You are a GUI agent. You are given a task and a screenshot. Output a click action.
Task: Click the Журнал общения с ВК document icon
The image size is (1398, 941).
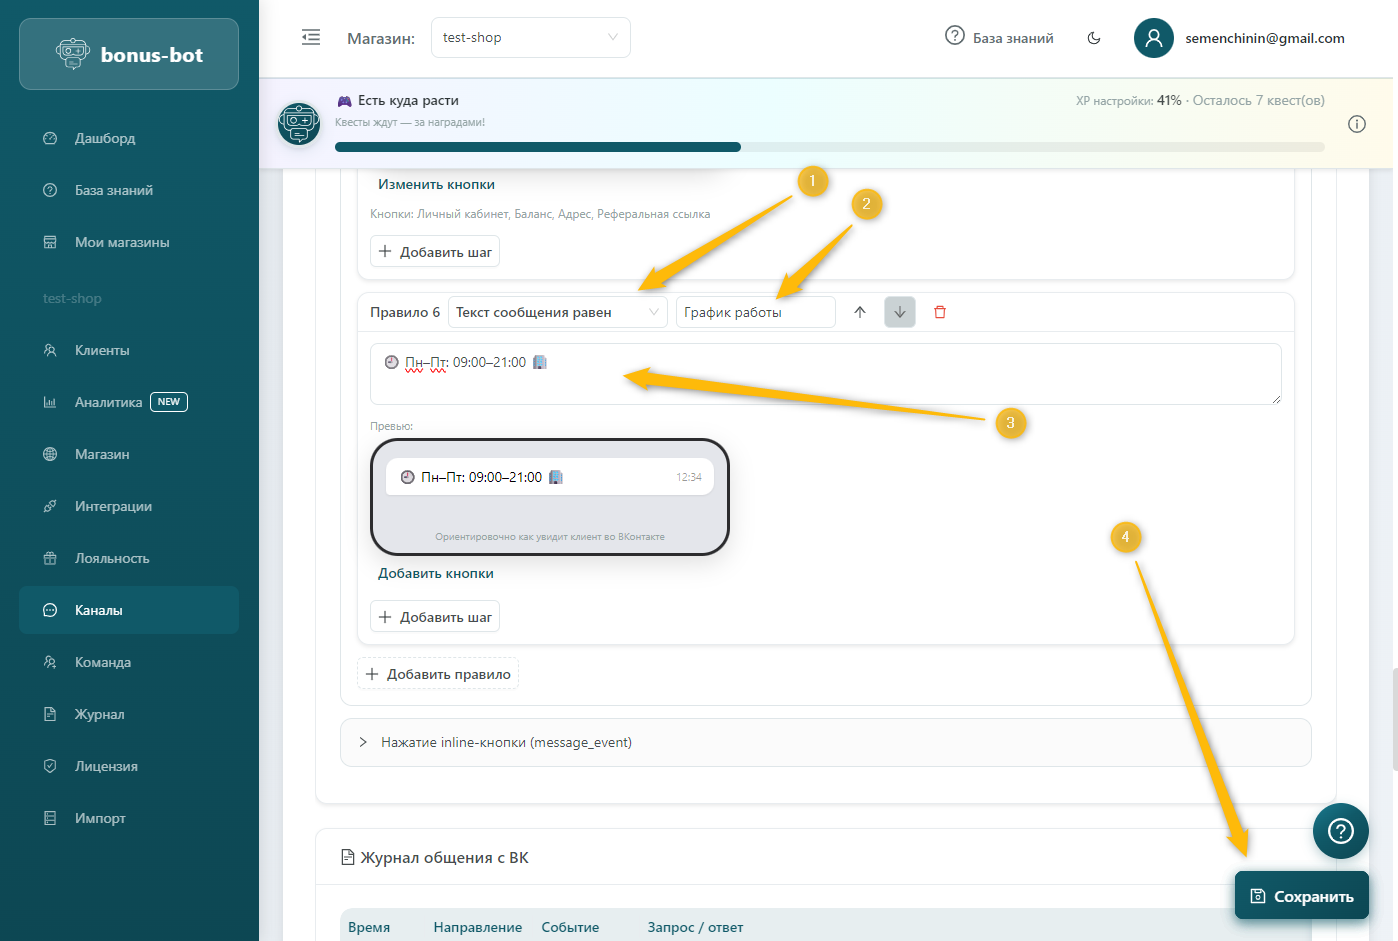click(348, 857)
